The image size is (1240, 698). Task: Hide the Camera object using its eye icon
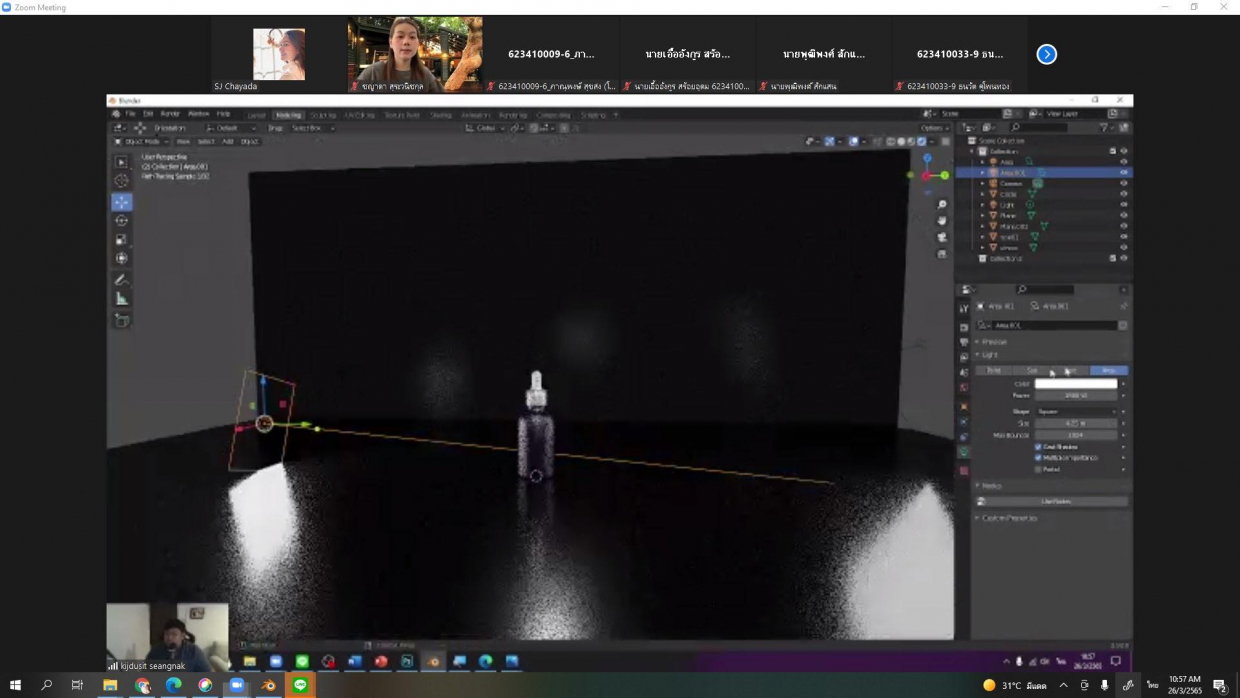(1124, 183)
